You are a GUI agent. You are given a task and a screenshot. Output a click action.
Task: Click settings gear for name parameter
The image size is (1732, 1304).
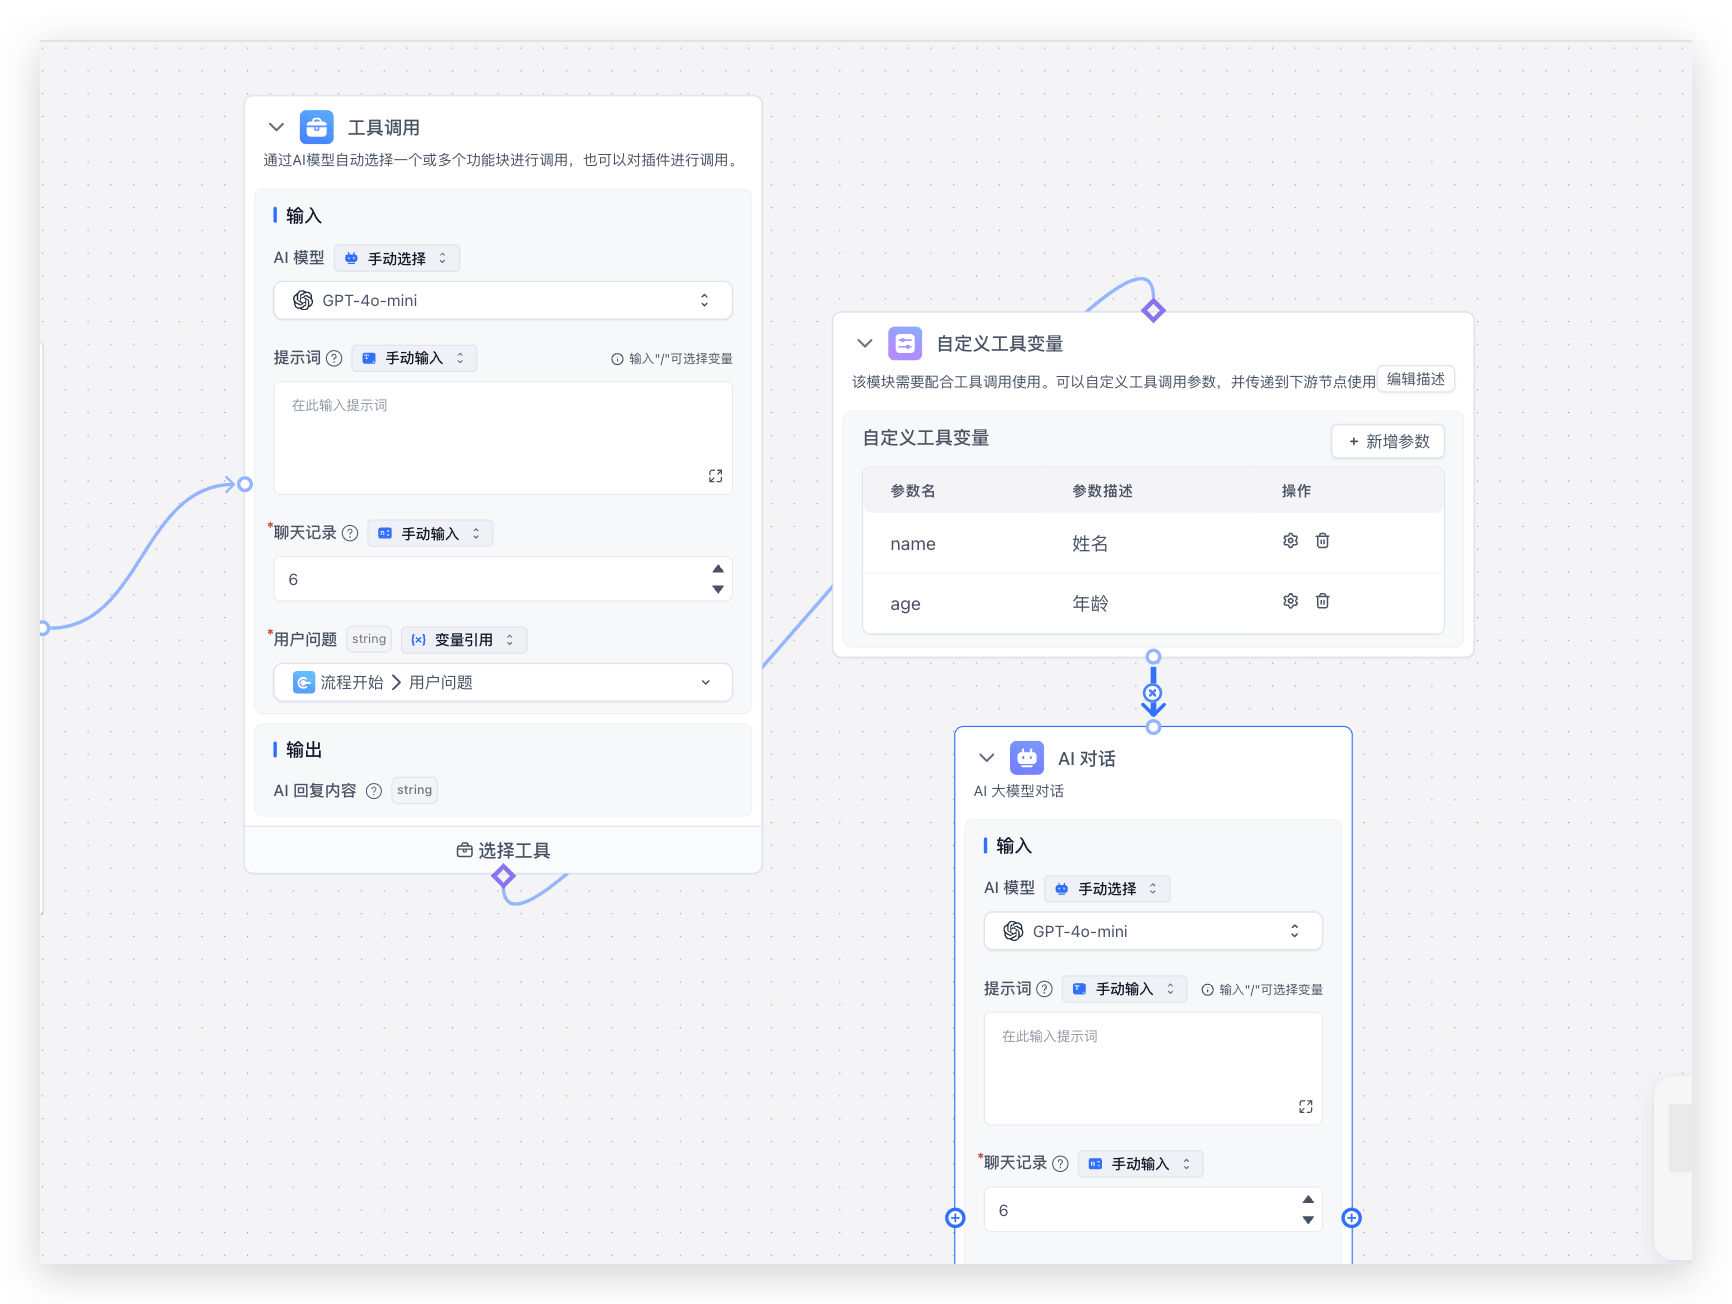pyautogui.click(x=1290, y=541)
